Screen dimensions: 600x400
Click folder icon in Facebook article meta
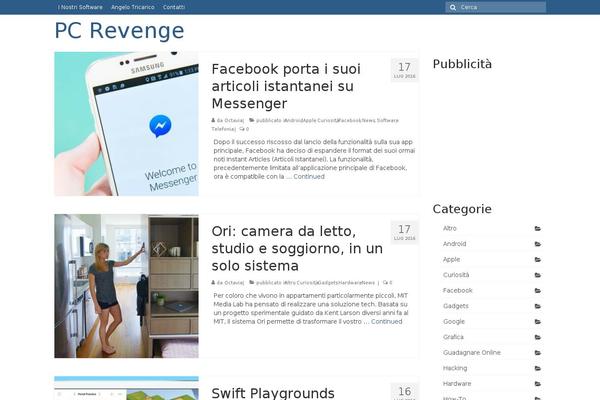(252, 120)
